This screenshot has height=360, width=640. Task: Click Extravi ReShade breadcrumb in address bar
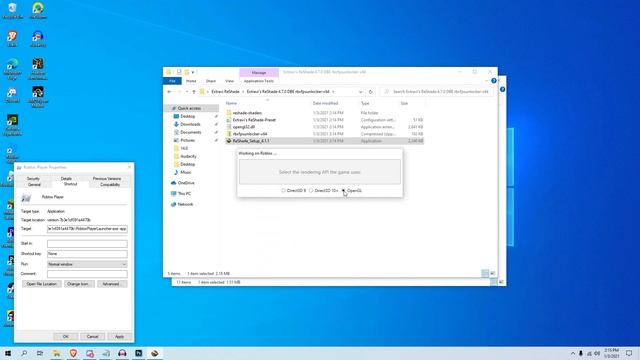[225, 92]
